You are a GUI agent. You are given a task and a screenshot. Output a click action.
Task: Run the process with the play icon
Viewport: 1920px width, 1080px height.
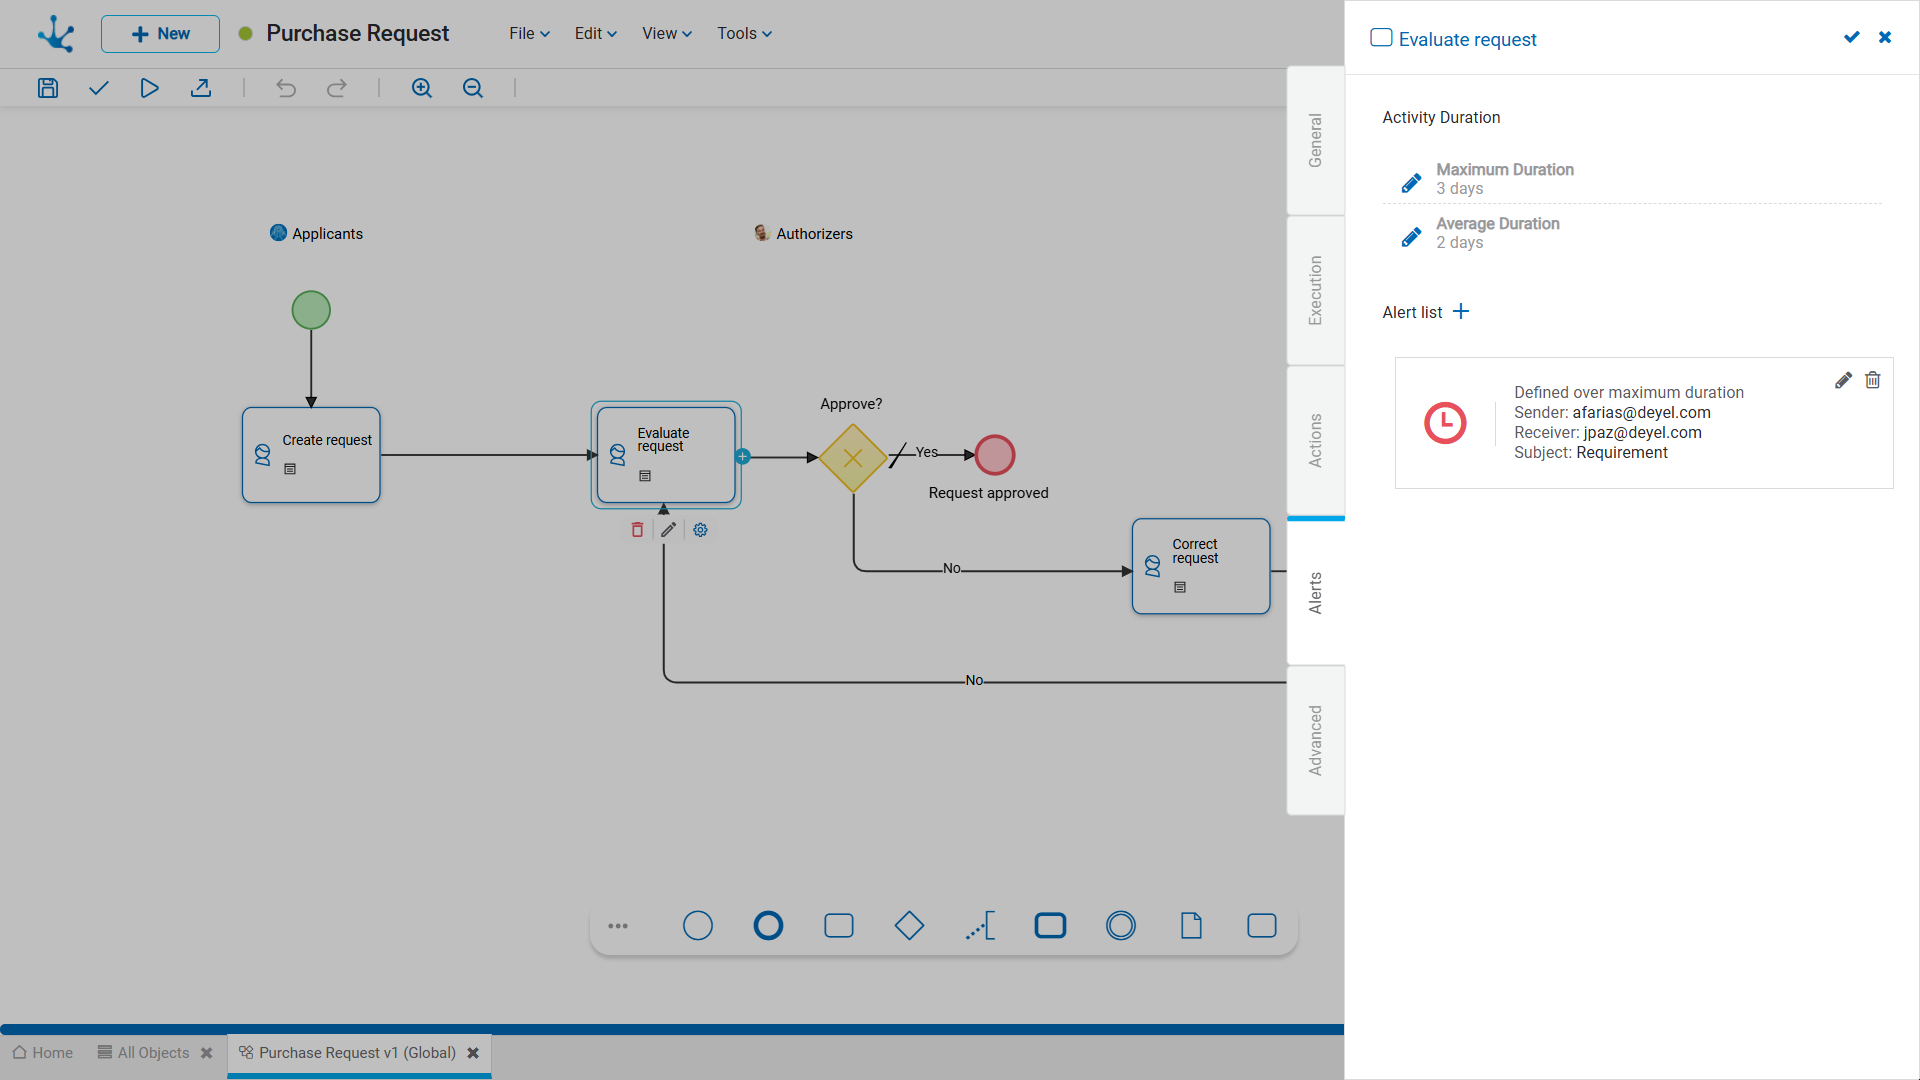tap(149, 88)
